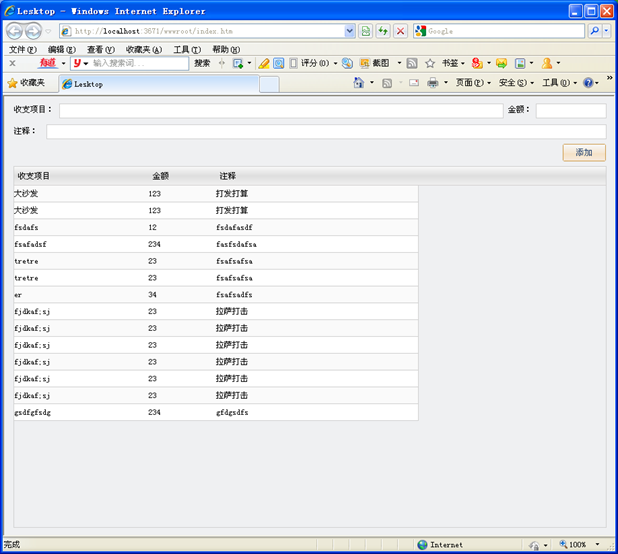Open the picture image tool icon
The width and height of the screenshot is (618, 554).
coord(520,63)
